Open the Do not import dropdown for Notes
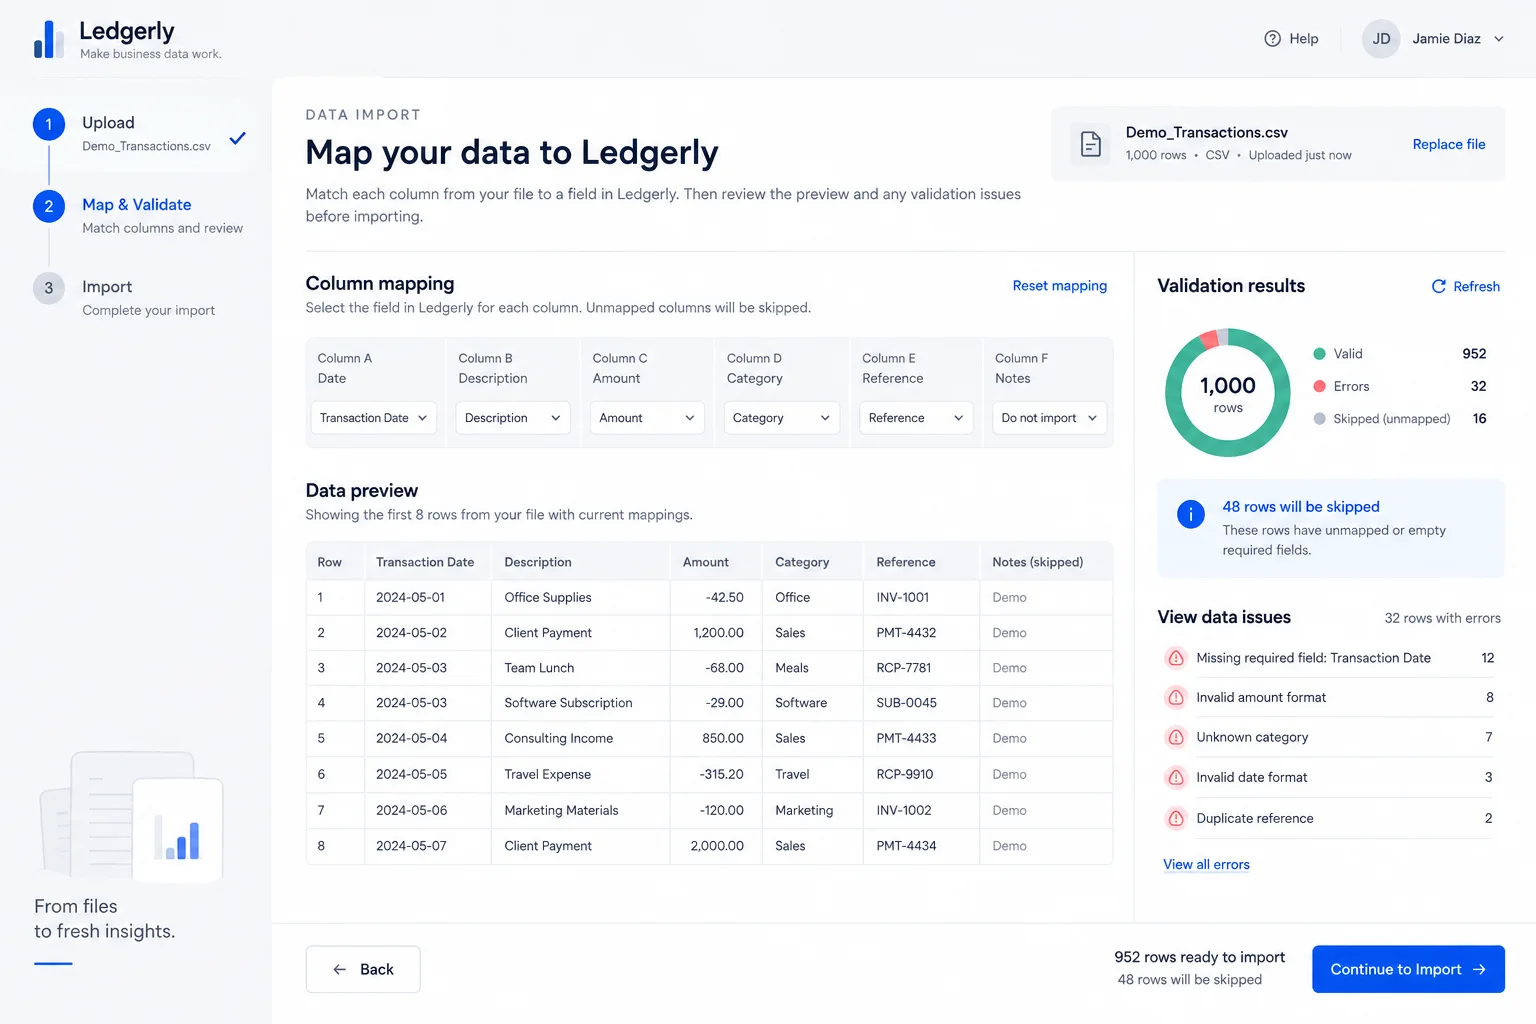 pos(1049,418)
